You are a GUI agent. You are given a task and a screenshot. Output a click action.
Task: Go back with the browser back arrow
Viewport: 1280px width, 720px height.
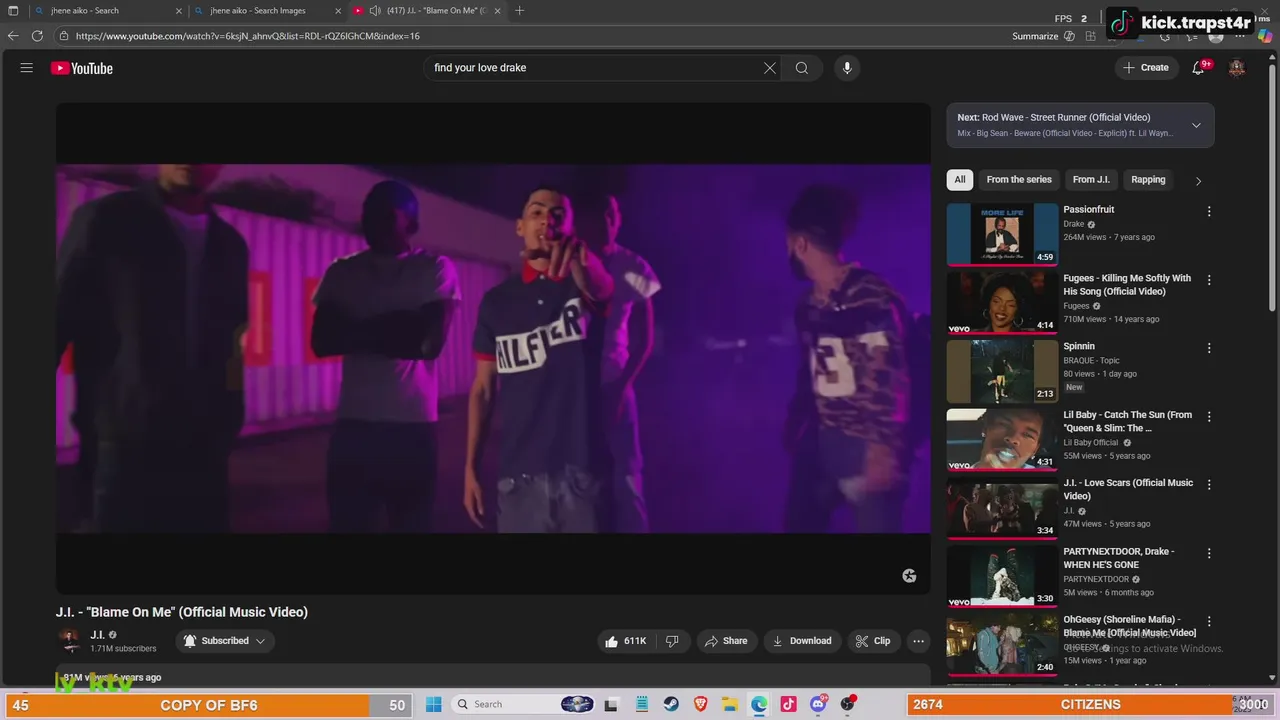click(13, 36)
